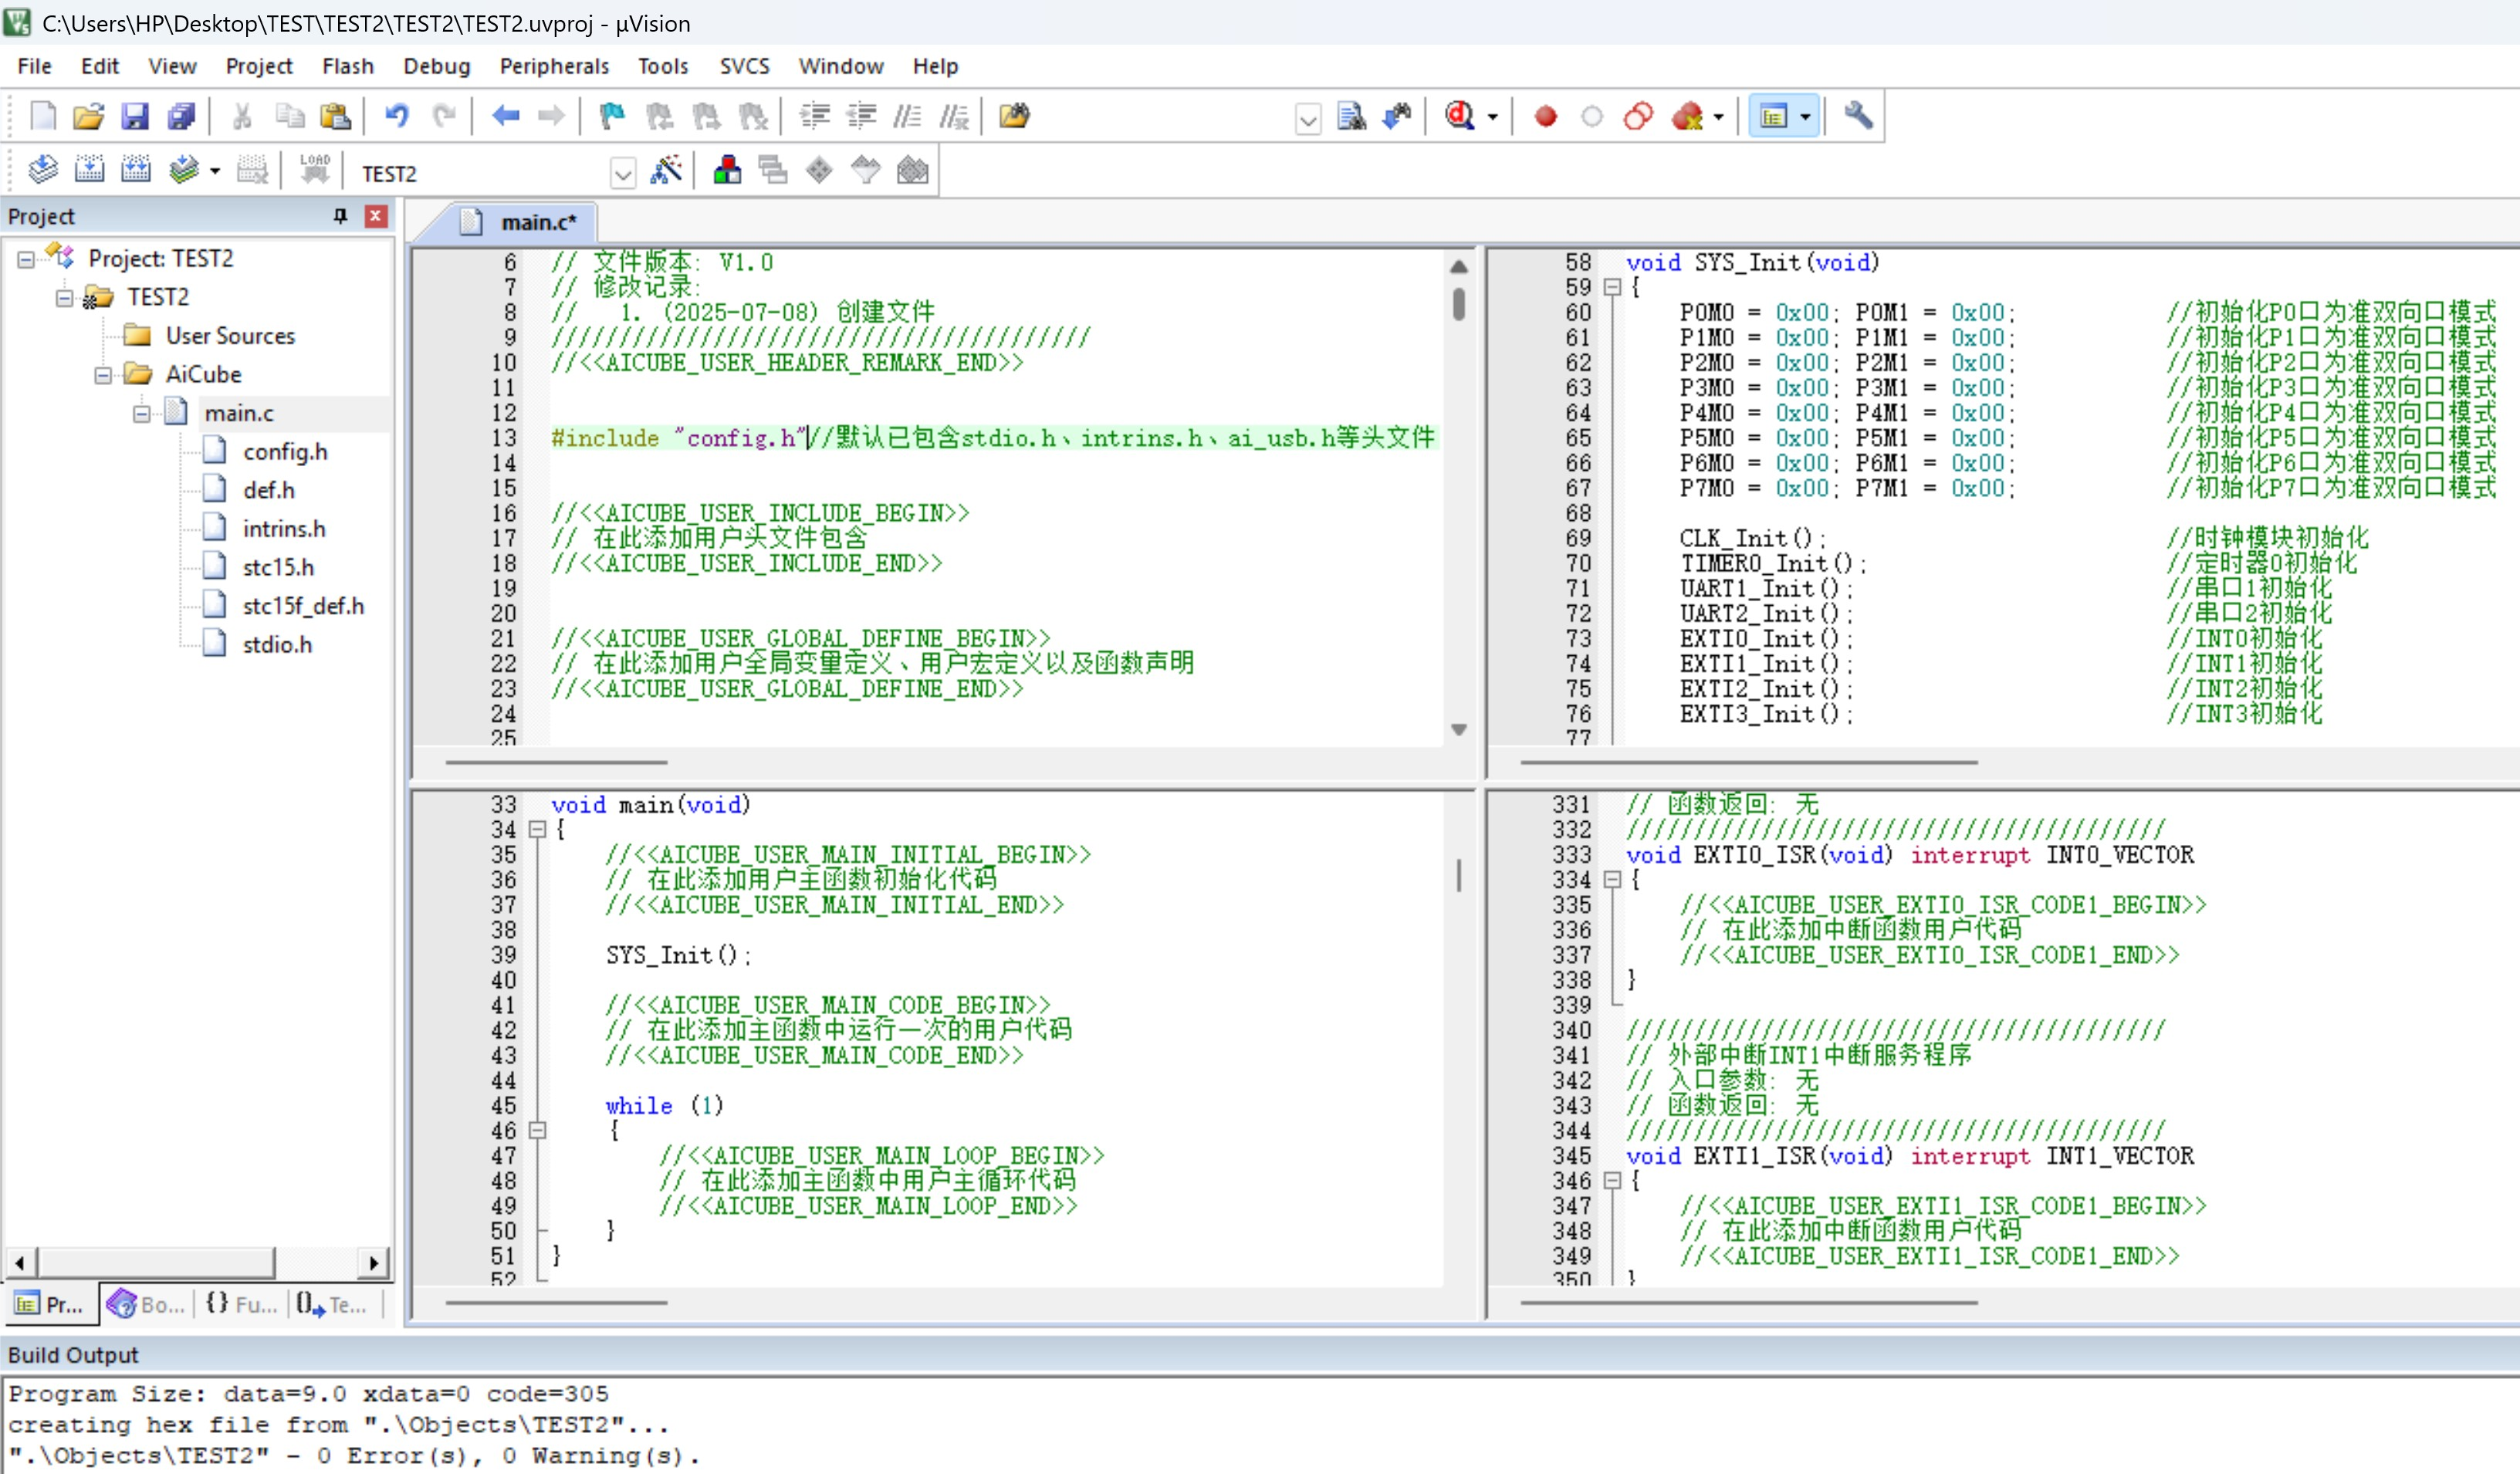The image size is (2520, 1474).
Task: Open Configuration wrench icon
Action: [x=1858, y=116]
